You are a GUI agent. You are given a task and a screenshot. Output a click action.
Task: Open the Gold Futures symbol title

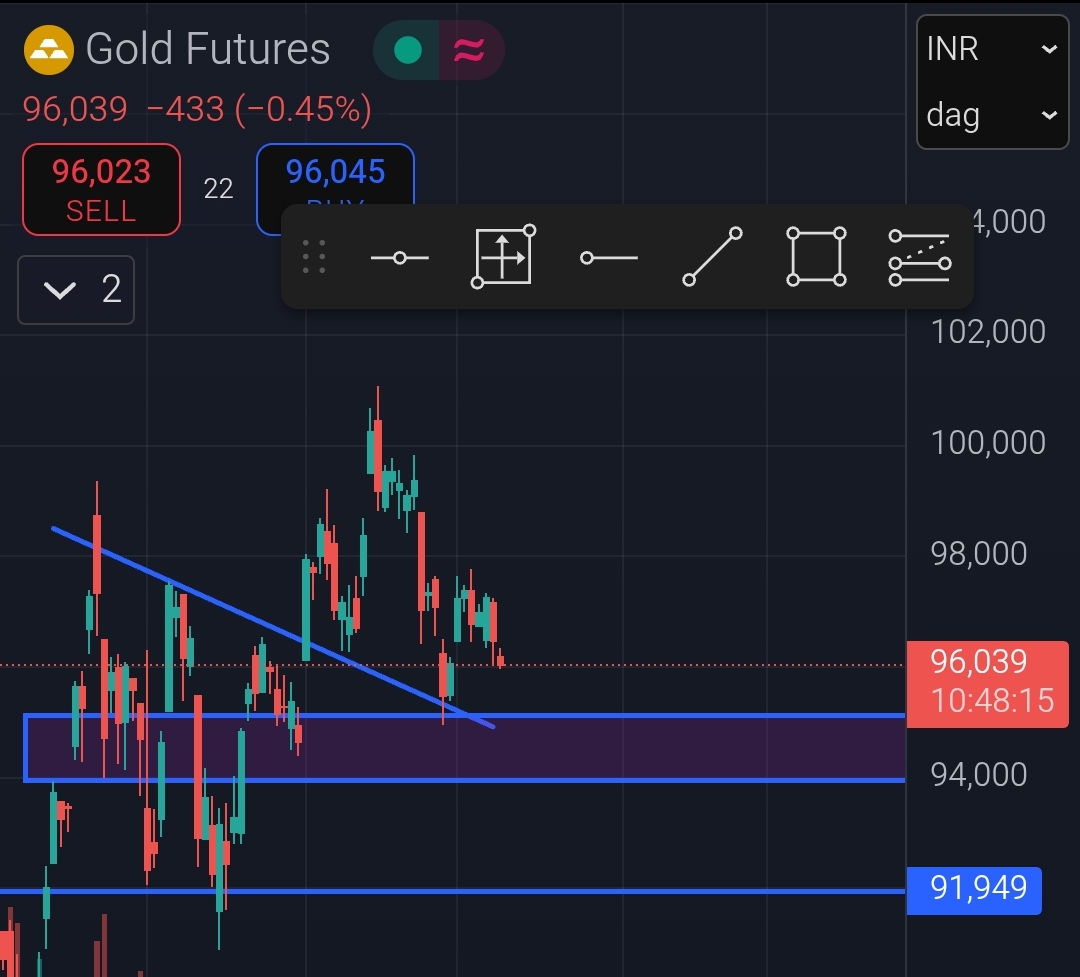208,49
